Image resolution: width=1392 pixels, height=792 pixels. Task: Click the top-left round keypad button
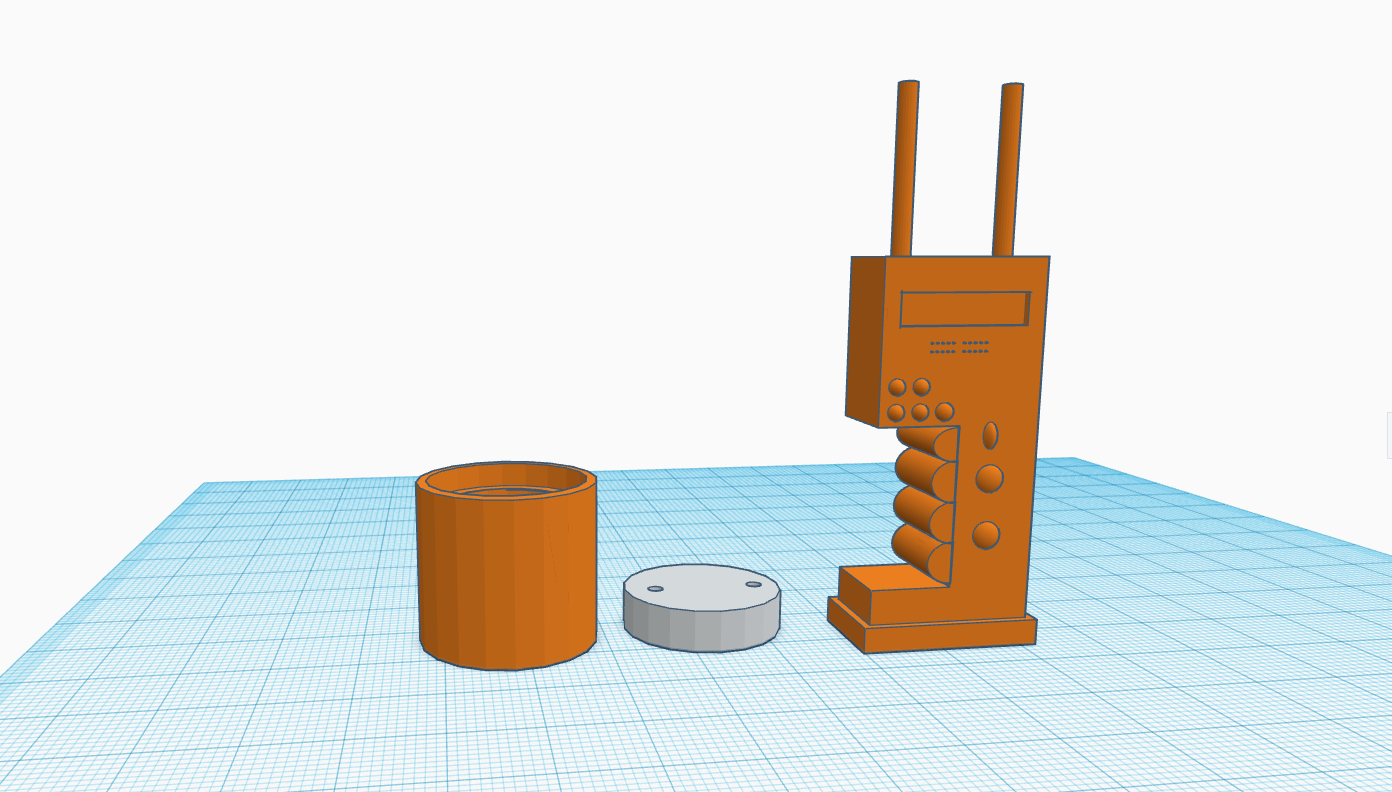(897, 387)
